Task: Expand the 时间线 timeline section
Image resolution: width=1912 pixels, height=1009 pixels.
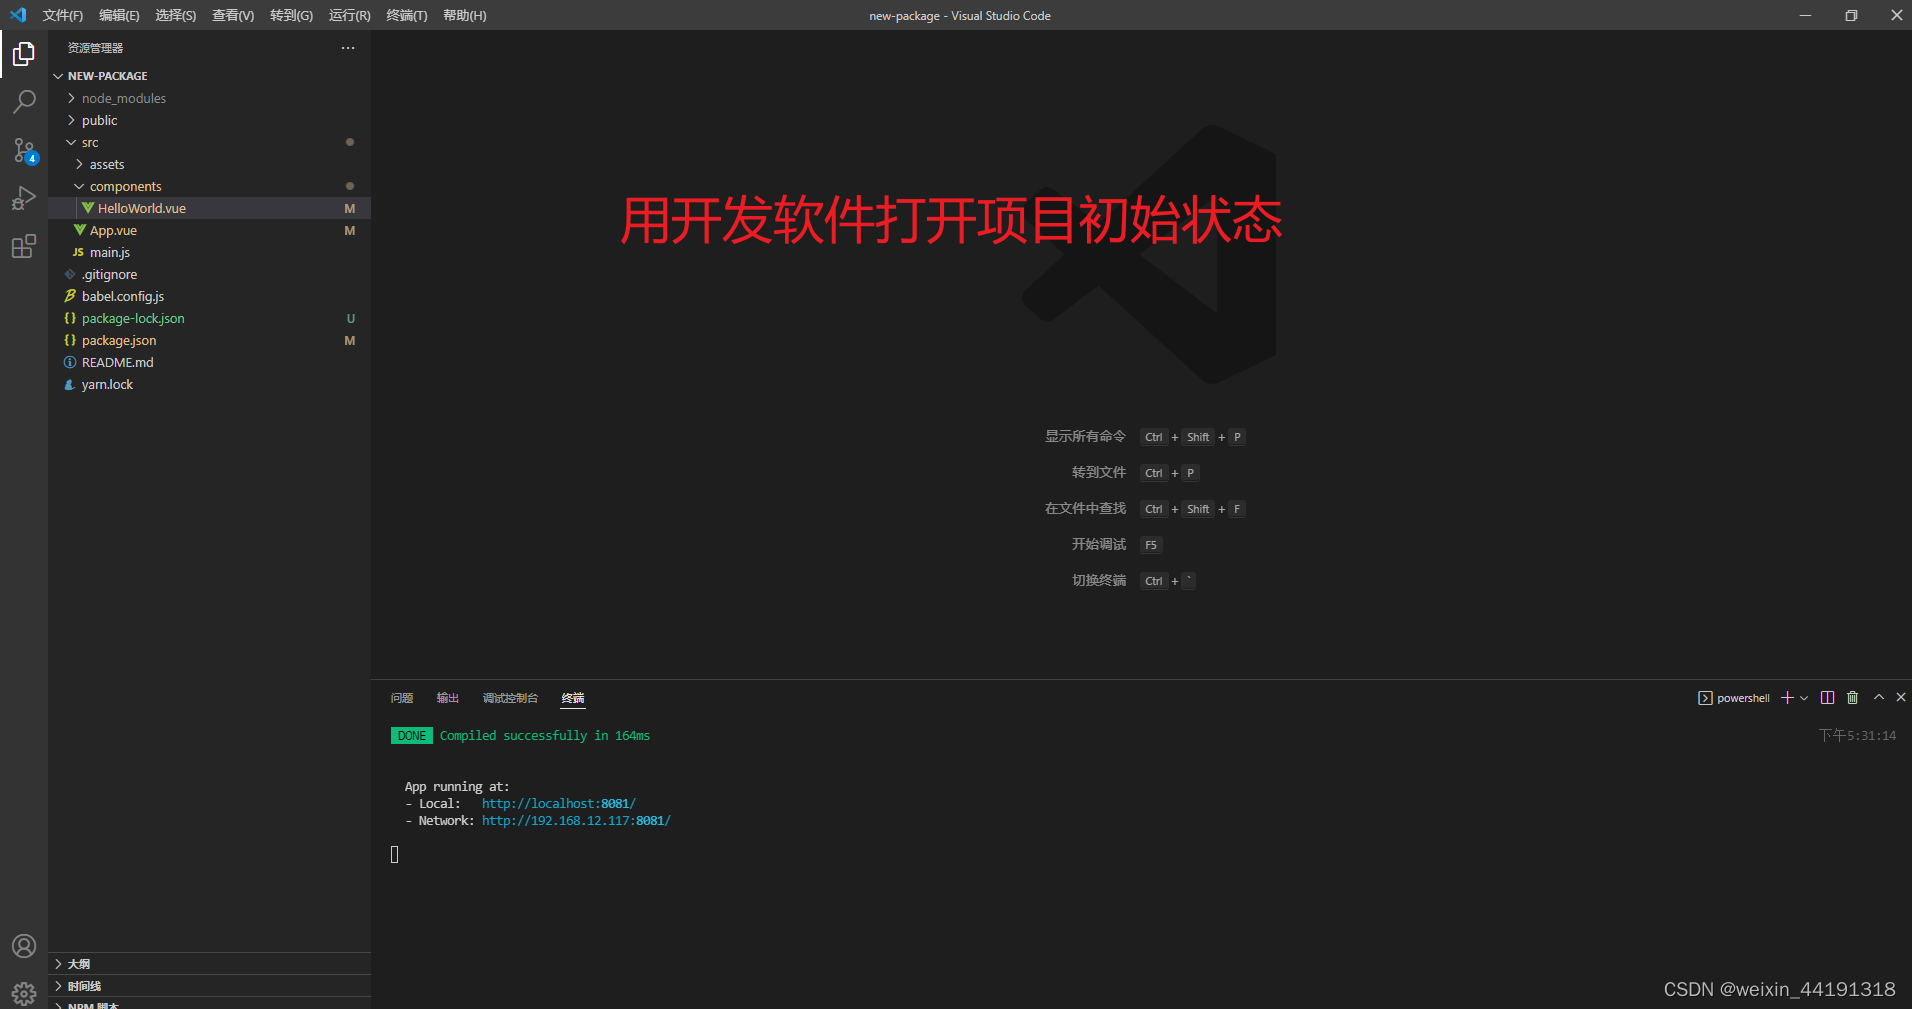Action: 210,986
